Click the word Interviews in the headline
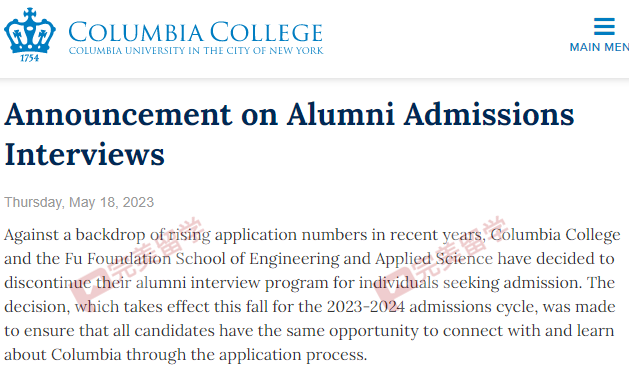Viewport: 629px width, 374px height. (x=85, y=155)
